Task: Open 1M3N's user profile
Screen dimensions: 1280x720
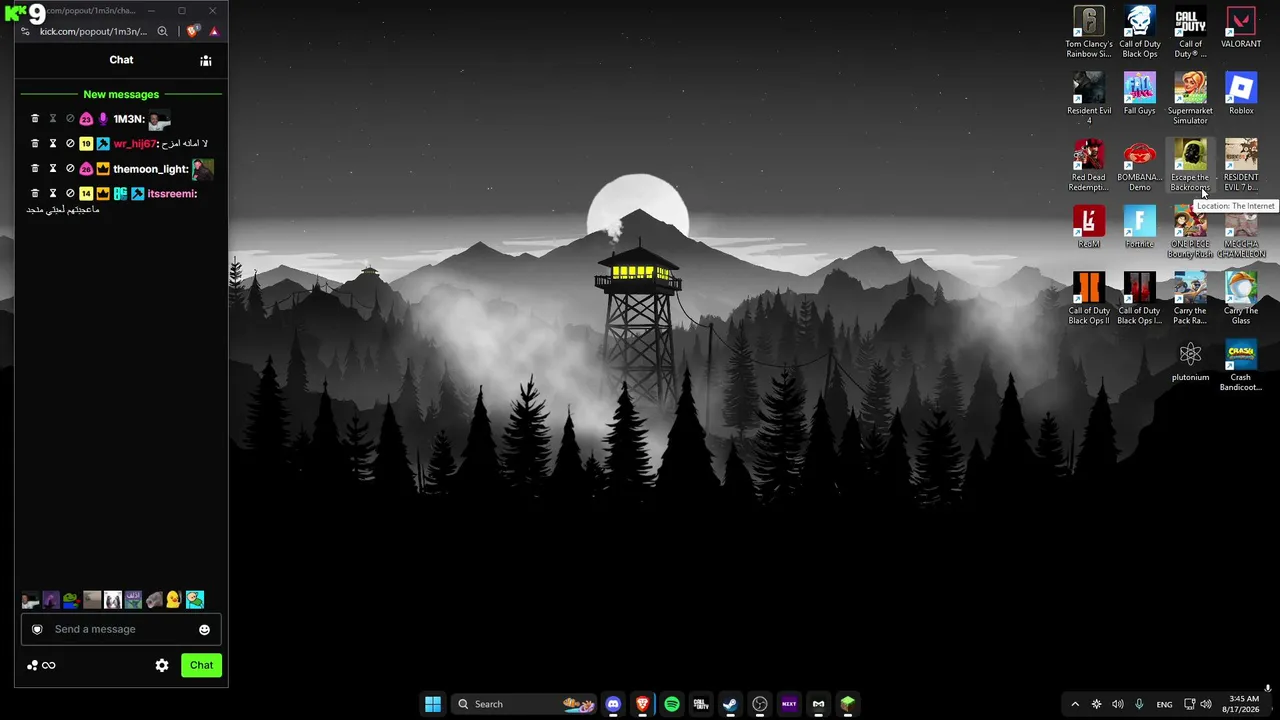Action: coord(128,119)
